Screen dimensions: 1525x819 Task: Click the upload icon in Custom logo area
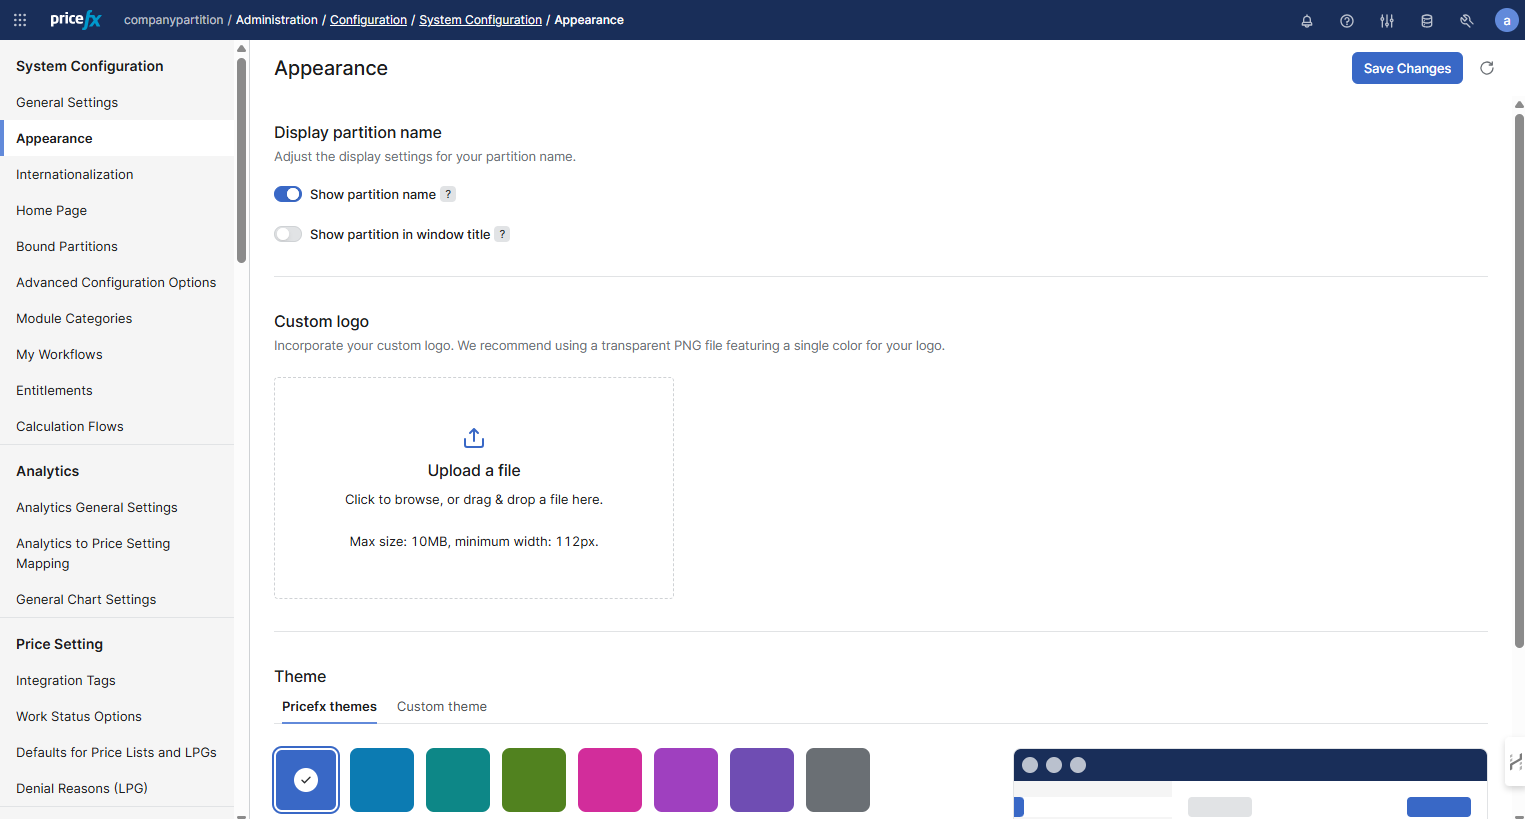coord(474,438)
